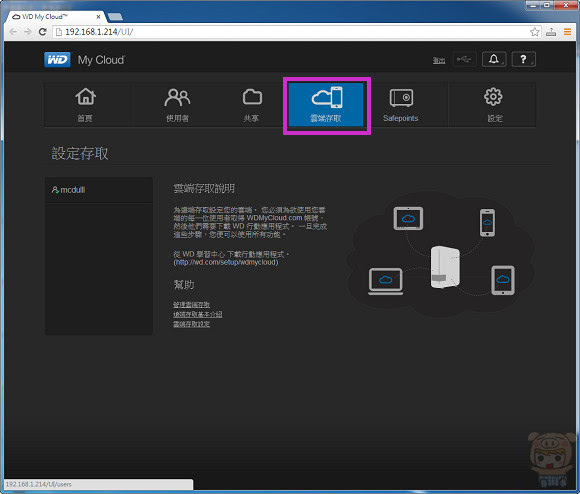580x494 pixels.
Task: Click the browser forward arrow
Action: (27, 32)
